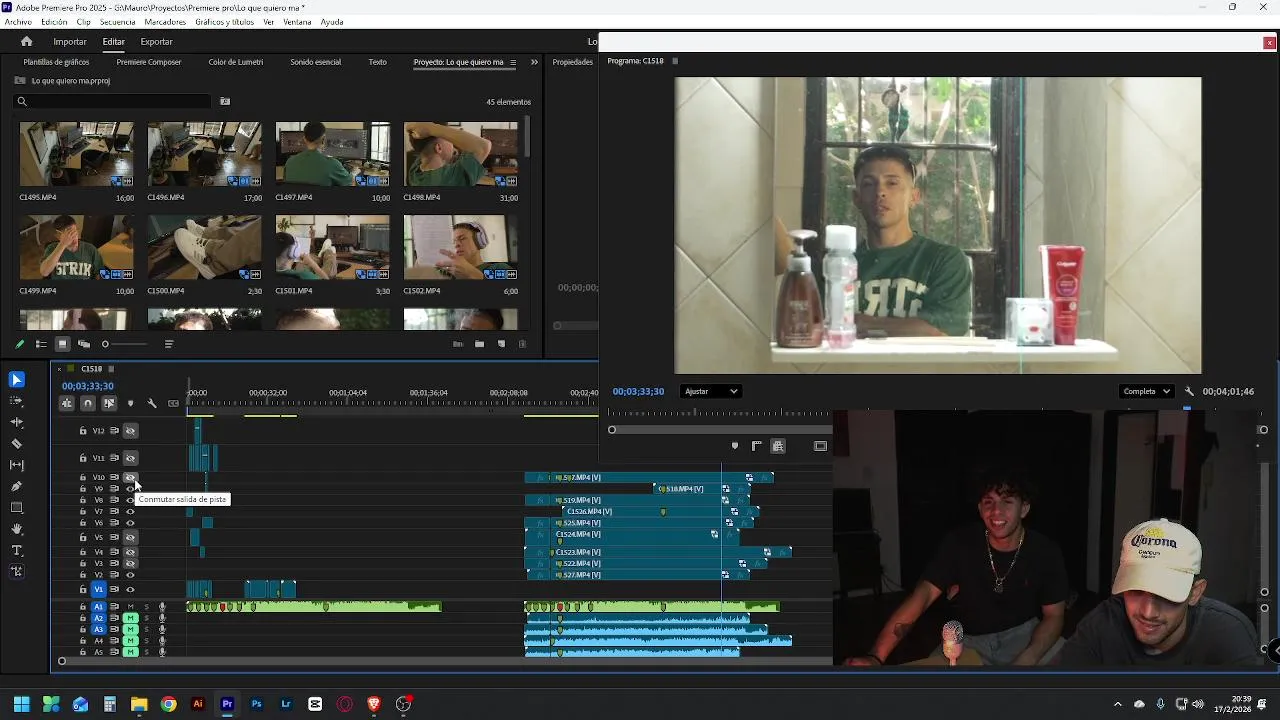Select the Slip tool

pos(16,465)
